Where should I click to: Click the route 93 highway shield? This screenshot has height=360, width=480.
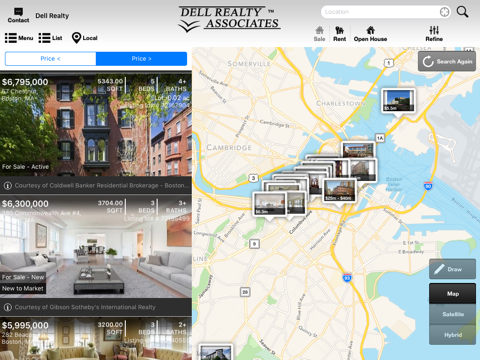coord(347,277)
